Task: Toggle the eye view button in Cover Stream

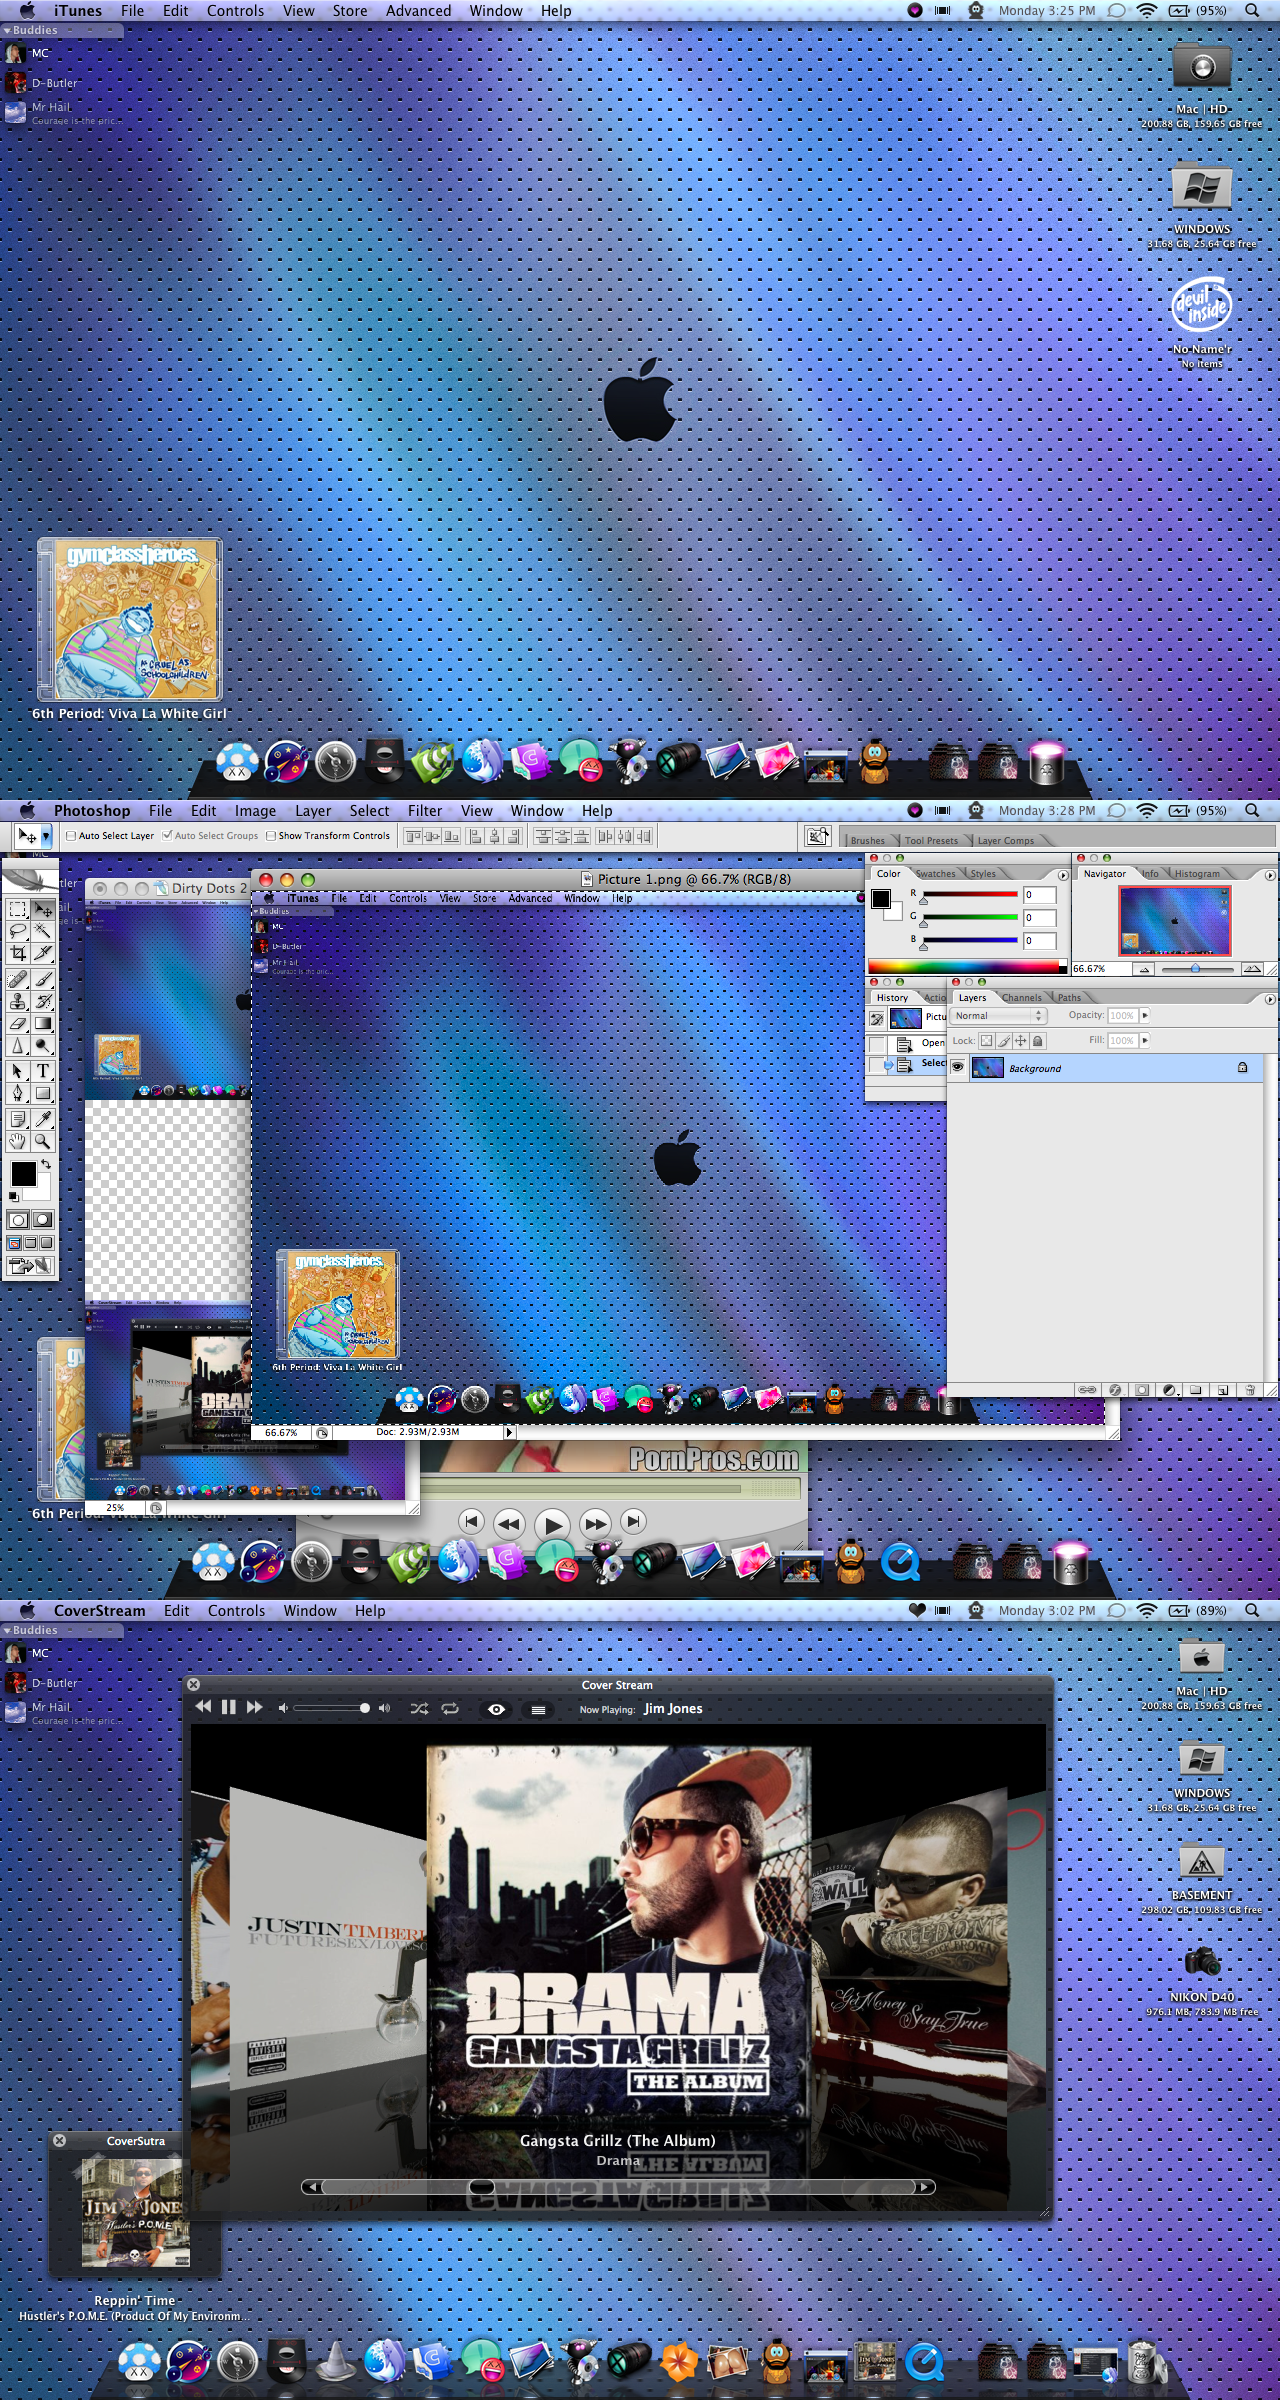Action: pos(496,1709)
